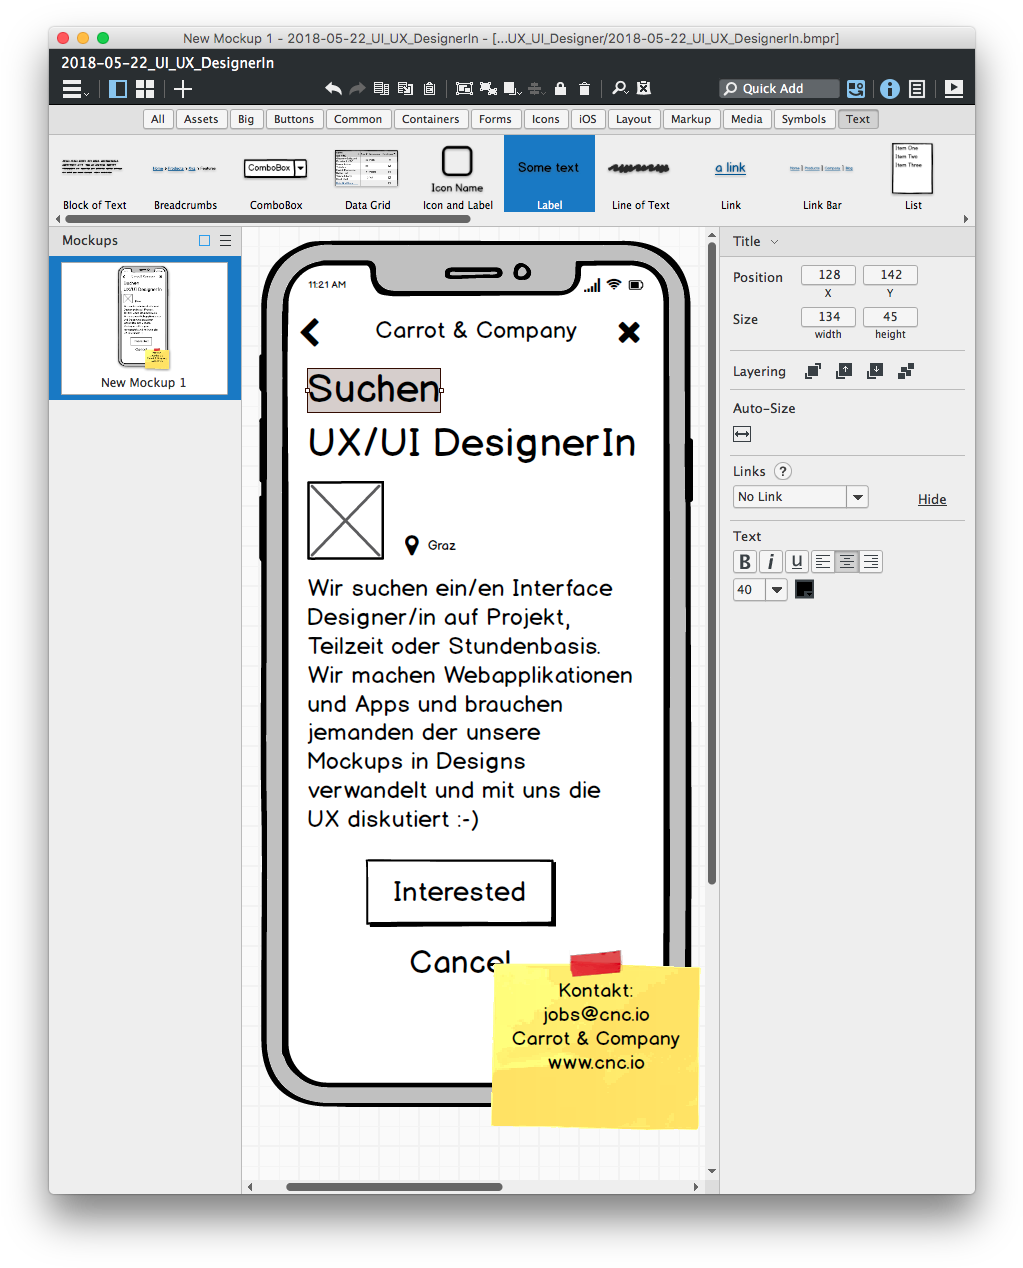
Task: Click the Paste clipboard icon
Action: [429, 89]
